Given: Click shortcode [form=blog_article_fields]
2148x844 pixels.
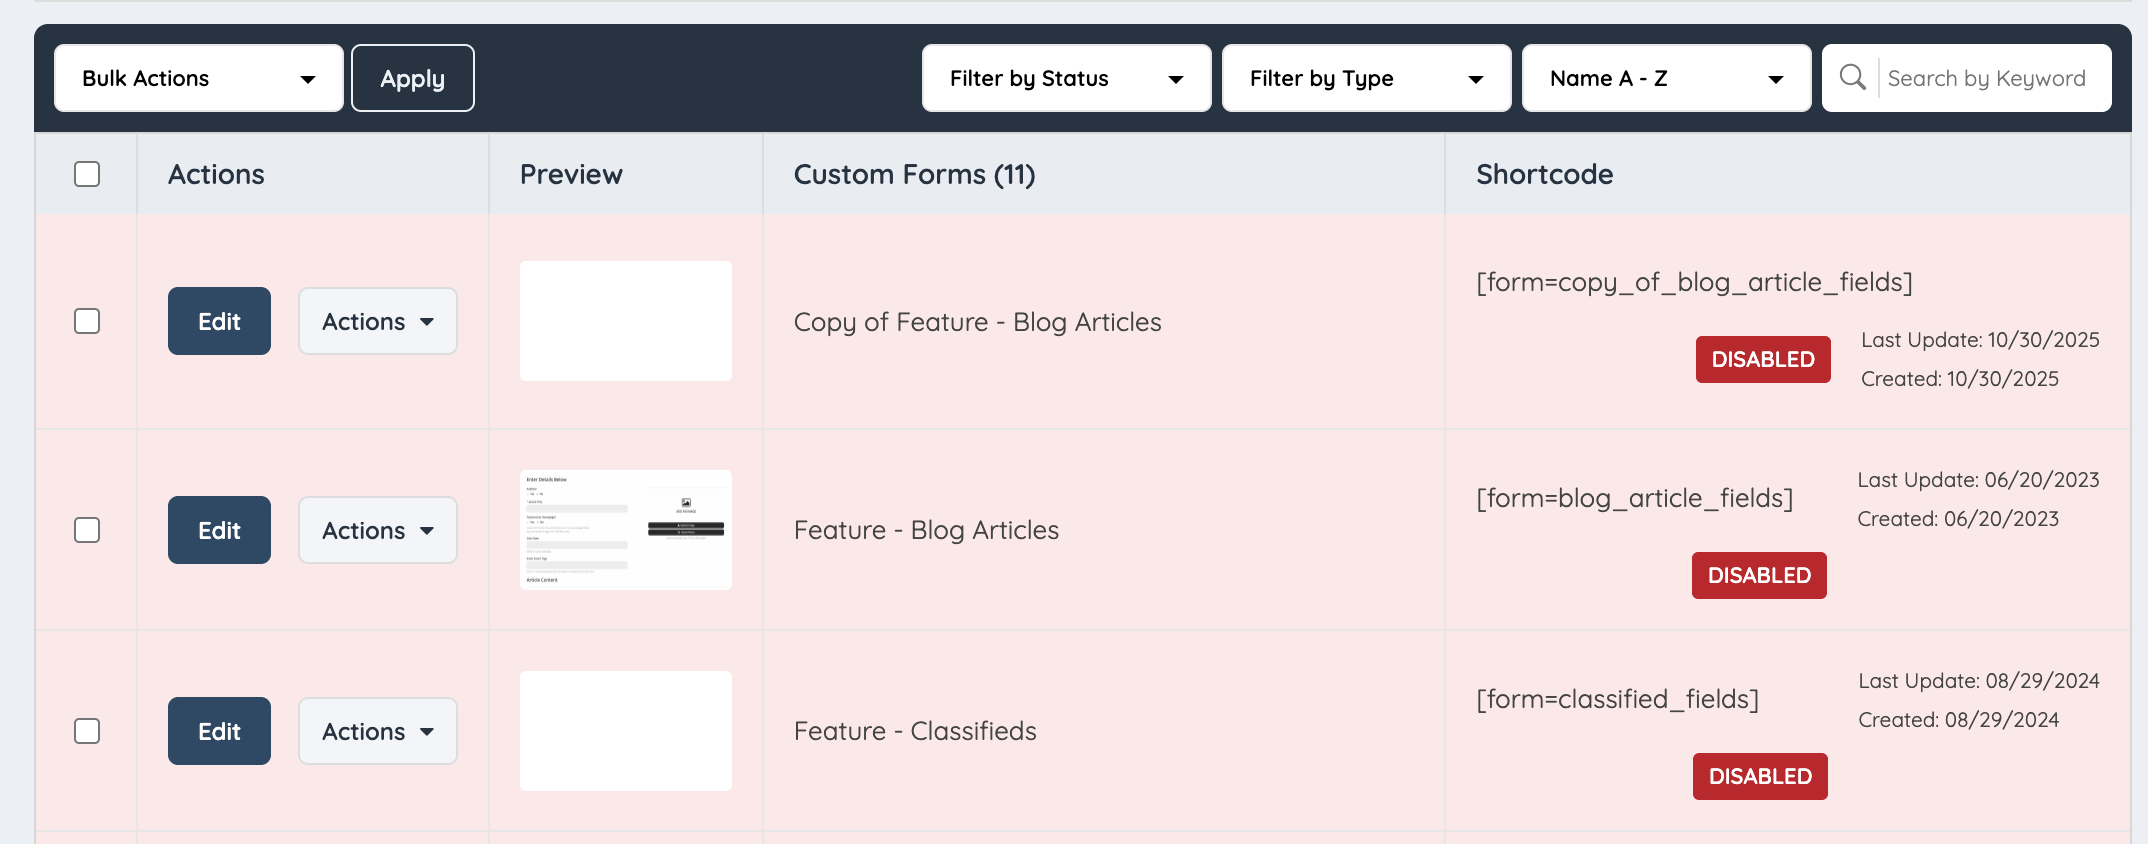Looking at the screenshot, I should click(1635, 498).
